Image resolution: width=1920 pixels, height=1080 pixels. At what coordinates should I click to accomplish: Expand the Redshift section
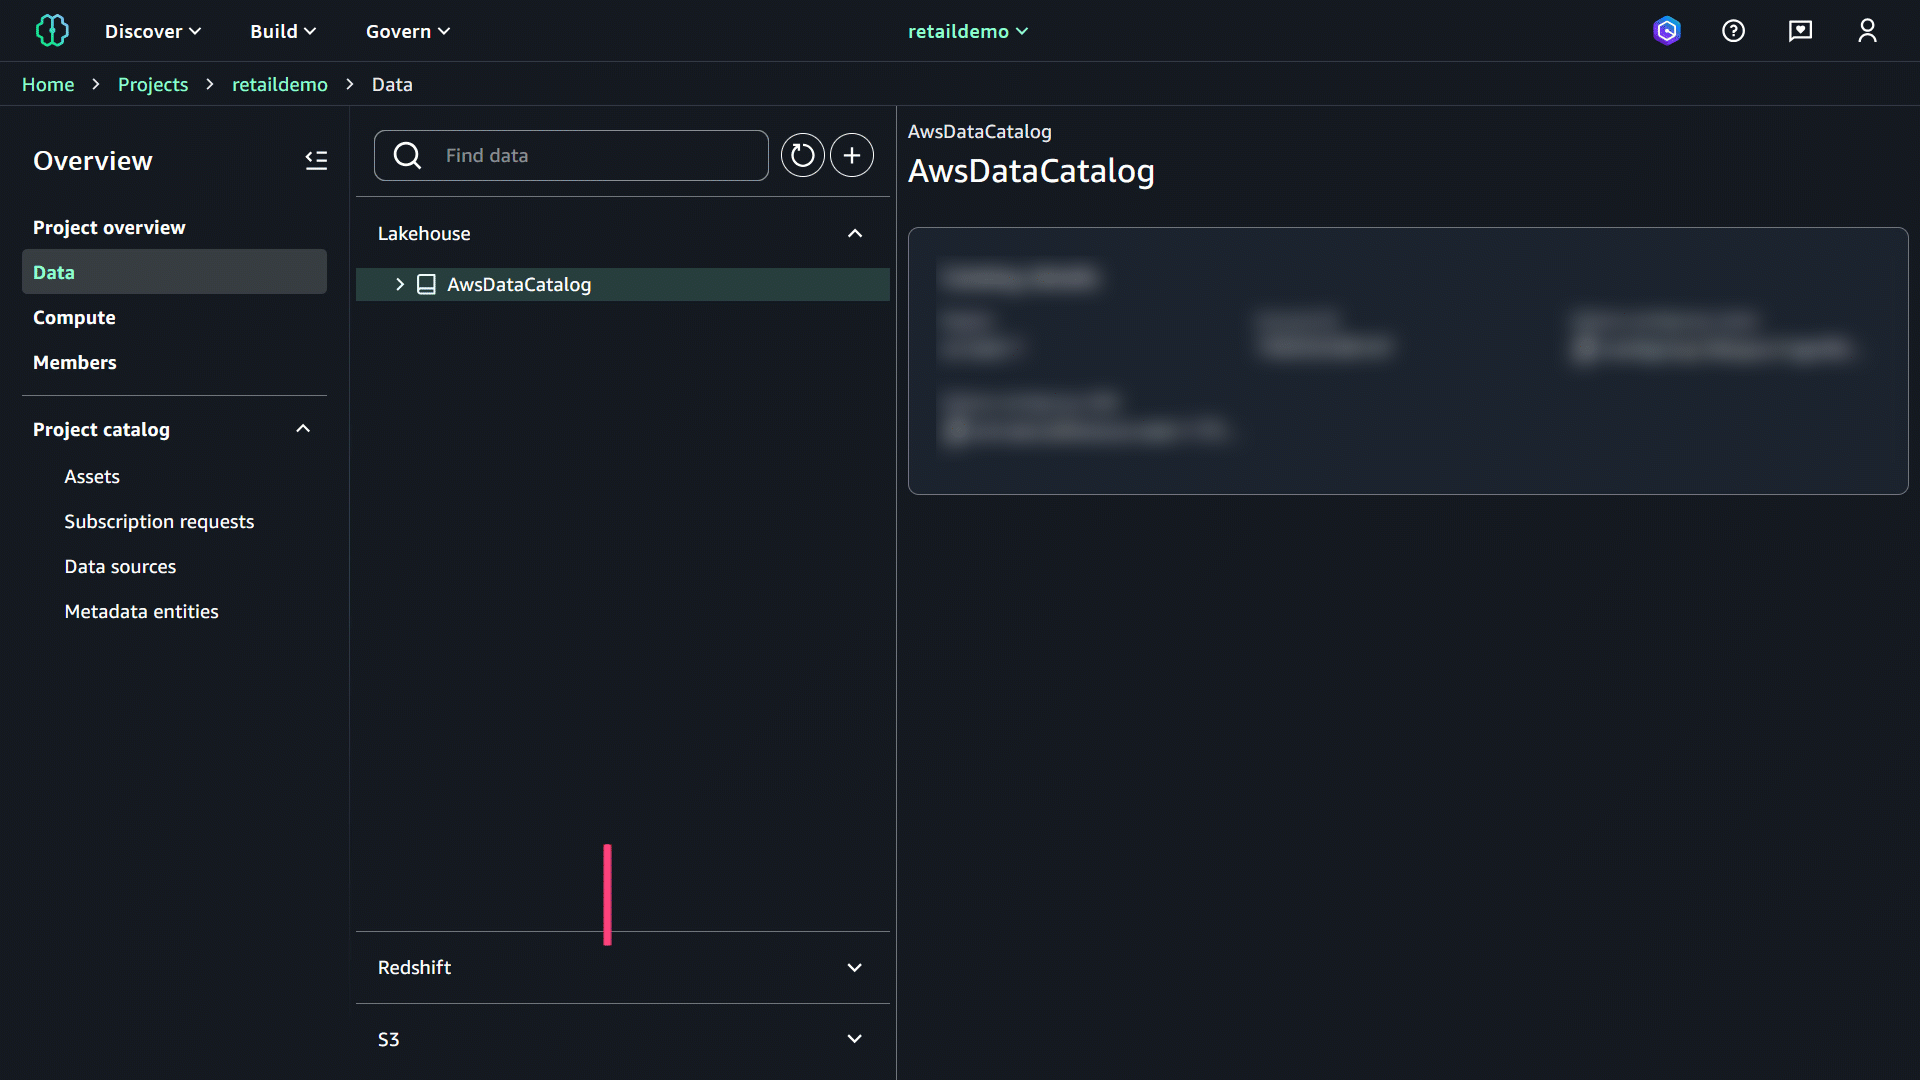[854, 967]
